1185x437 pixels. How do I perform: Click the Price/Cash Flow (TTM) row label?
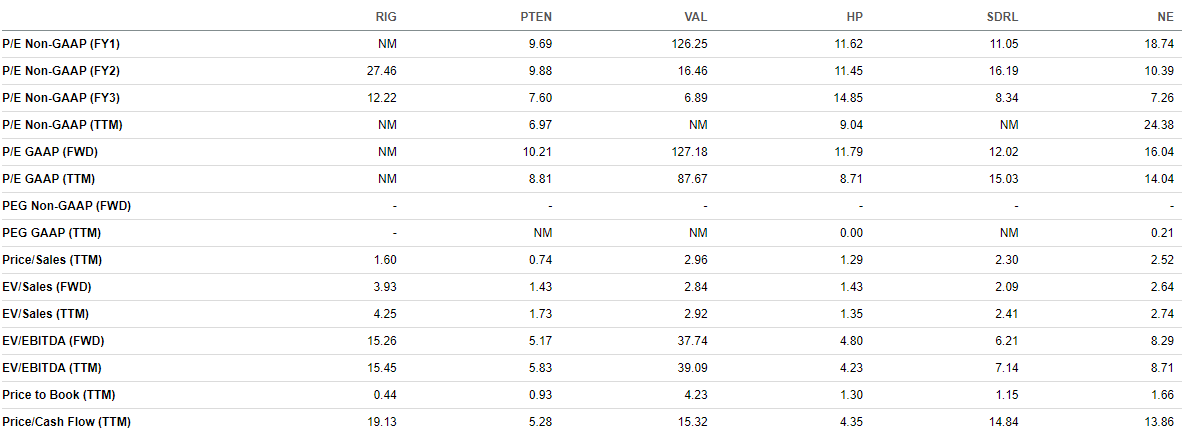(x=67, y=422)
